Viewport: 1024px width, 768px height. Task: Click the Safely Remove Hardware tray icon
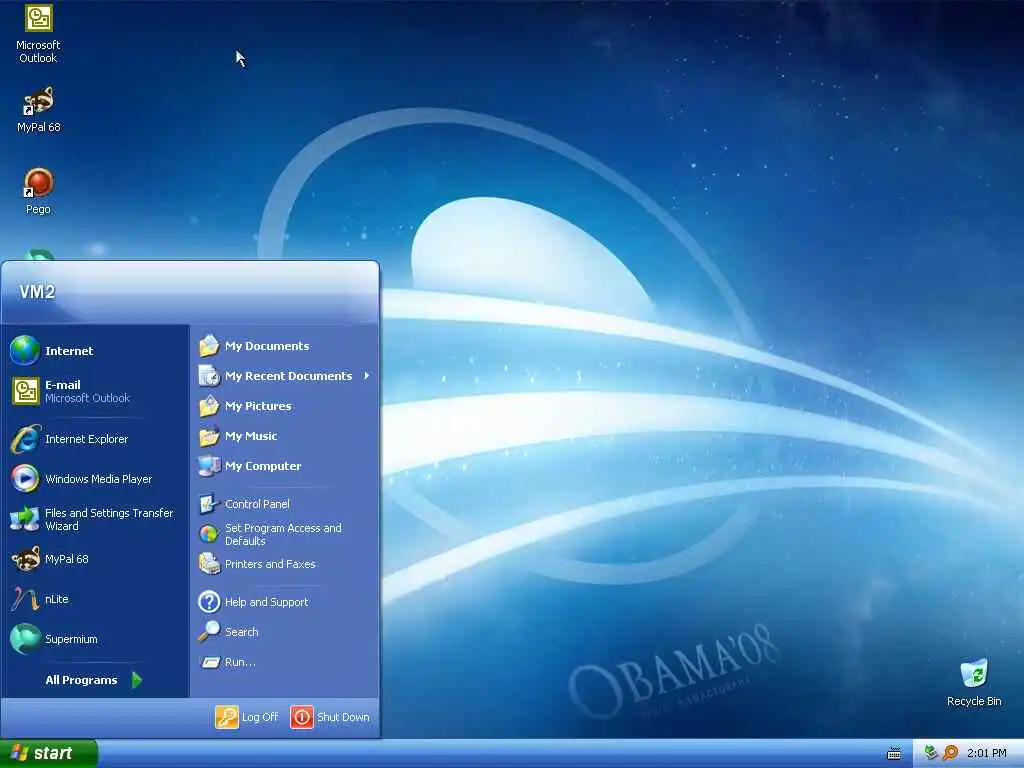click(x=931, y=753)
